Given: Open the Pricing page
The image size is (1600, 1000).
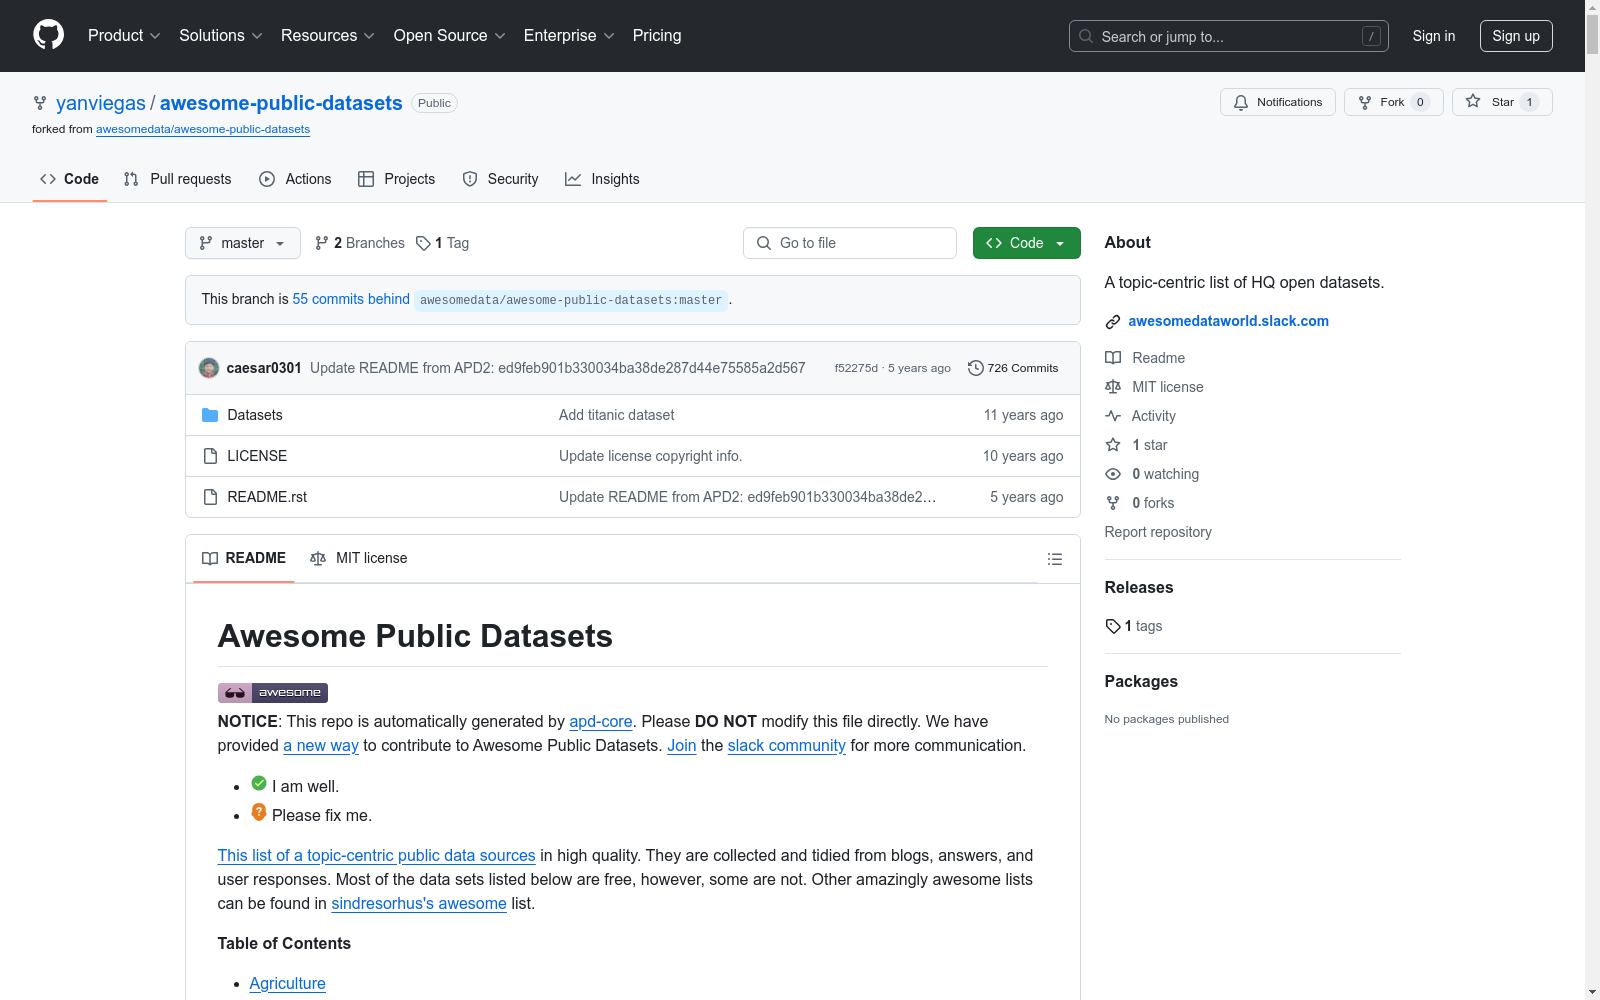Looking at the screenshot, I should click(657, 36).
